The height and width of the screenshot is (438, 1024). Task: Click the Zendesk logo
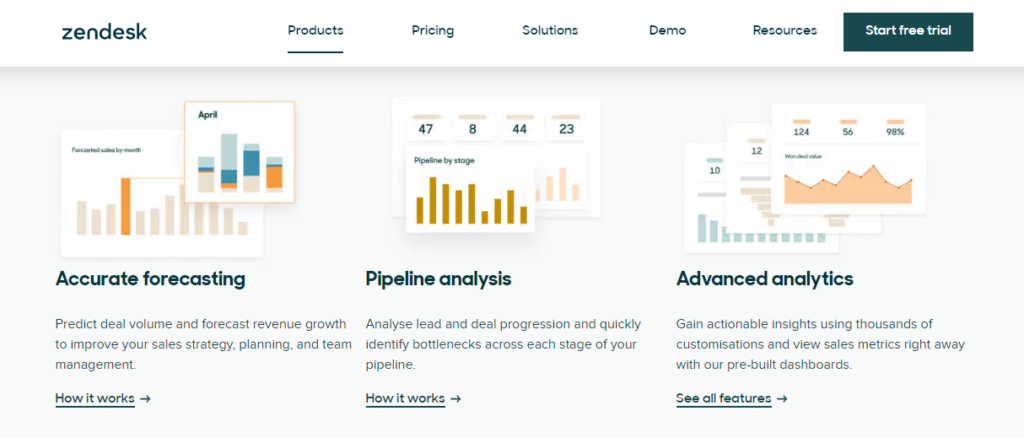(104, 31)
